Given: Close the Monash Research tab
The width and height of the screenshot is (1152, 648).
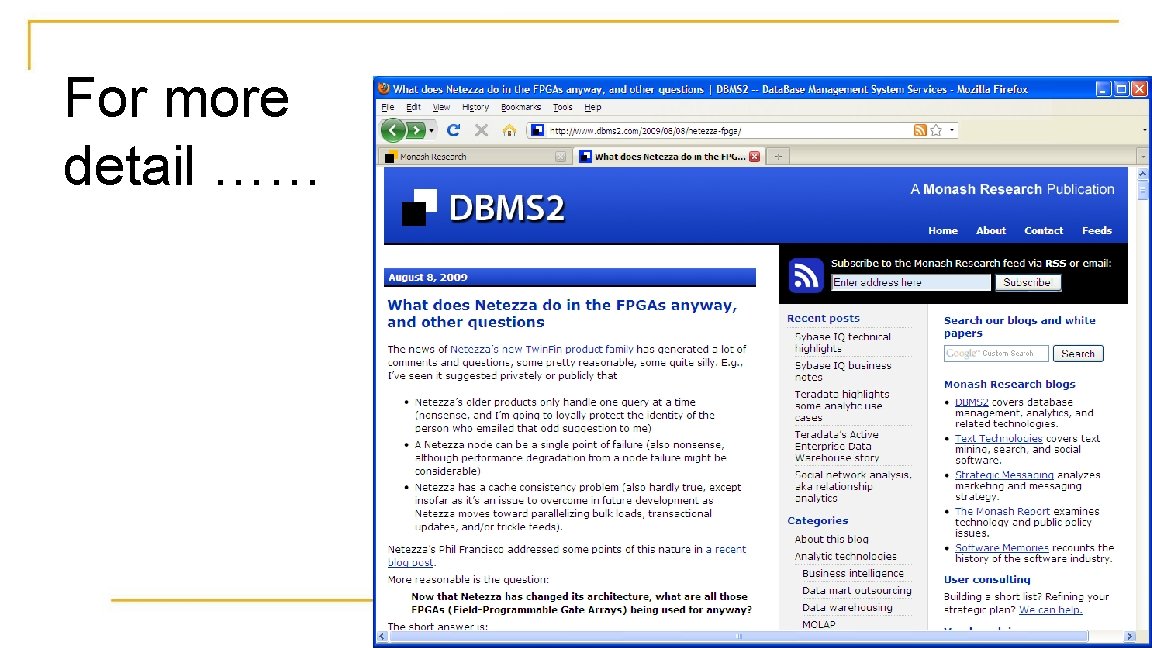Looking at the screenshot, I should [561, 156].
